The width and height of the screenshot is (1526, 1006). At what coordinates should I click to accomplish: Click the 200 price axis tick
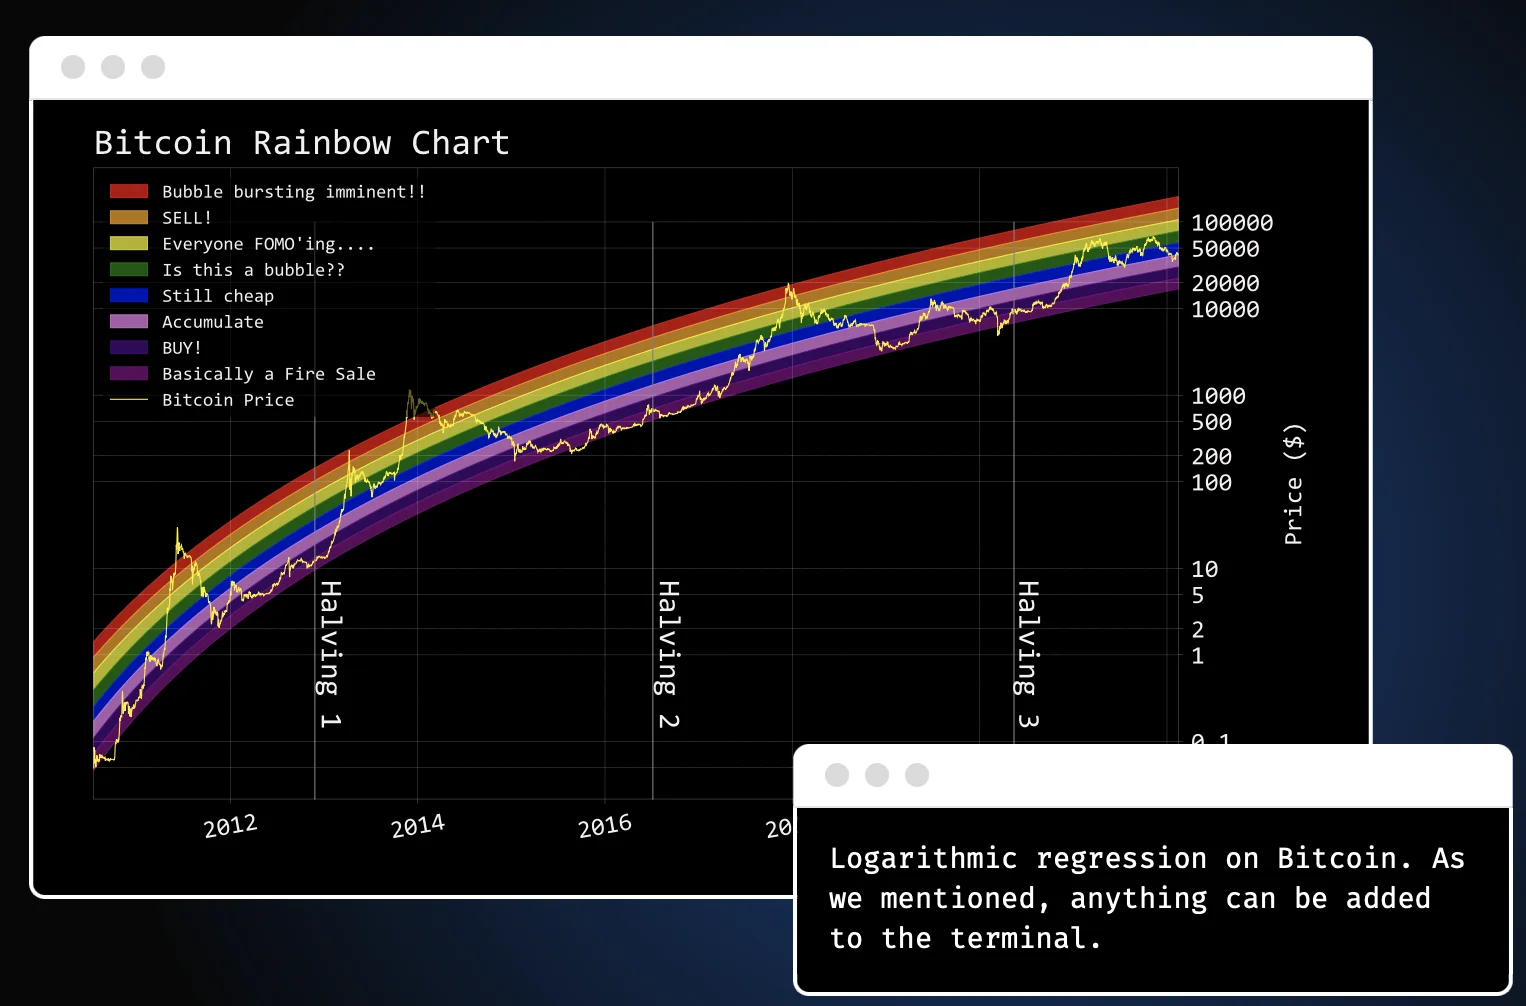click(x=1211, y=457)
